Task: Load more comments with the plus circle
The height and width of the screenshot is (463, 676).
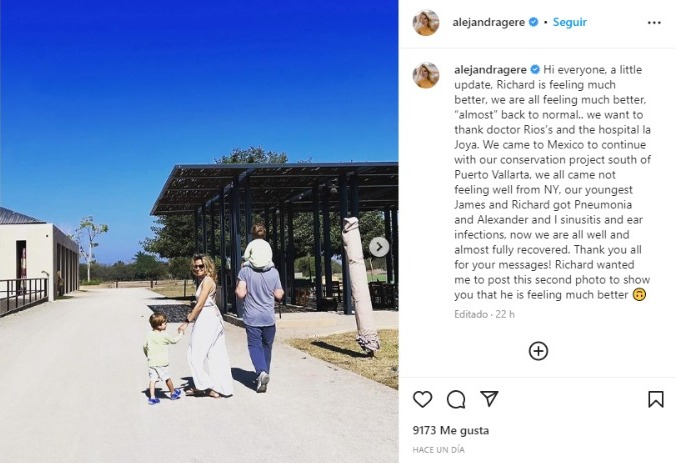Action: pos(538,351)
